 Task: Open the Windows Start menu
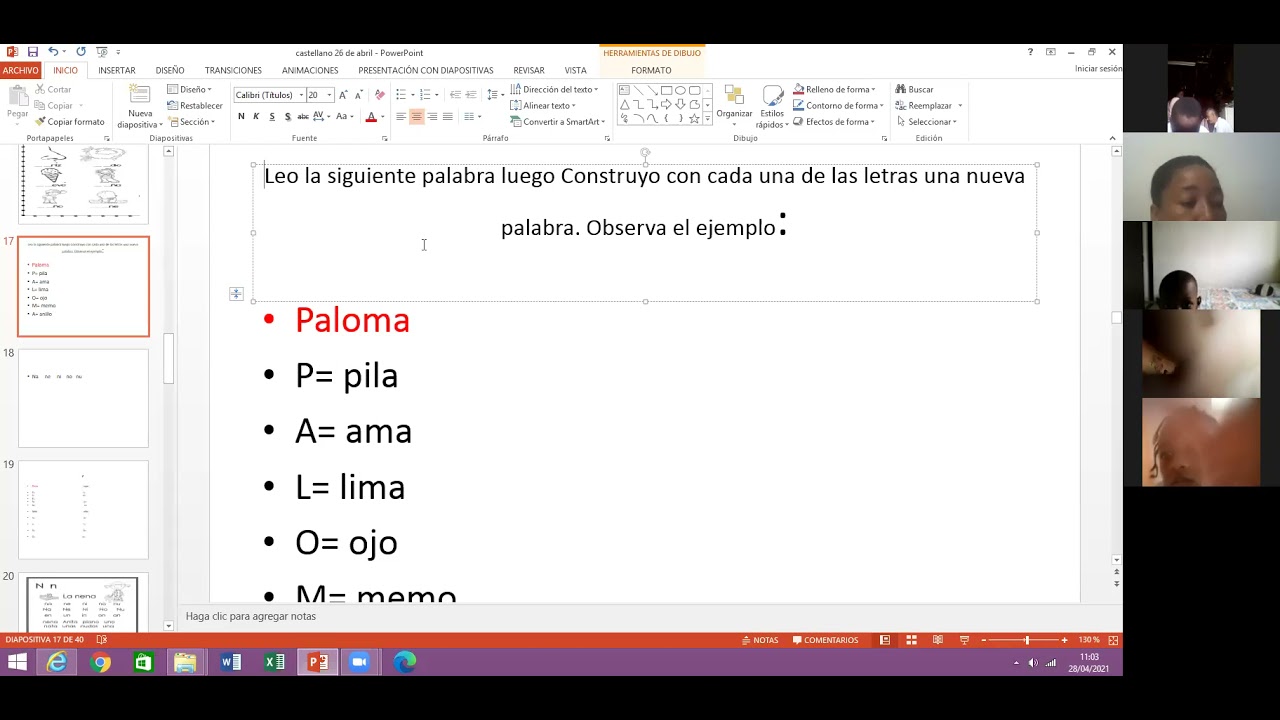tap(17, 662)
